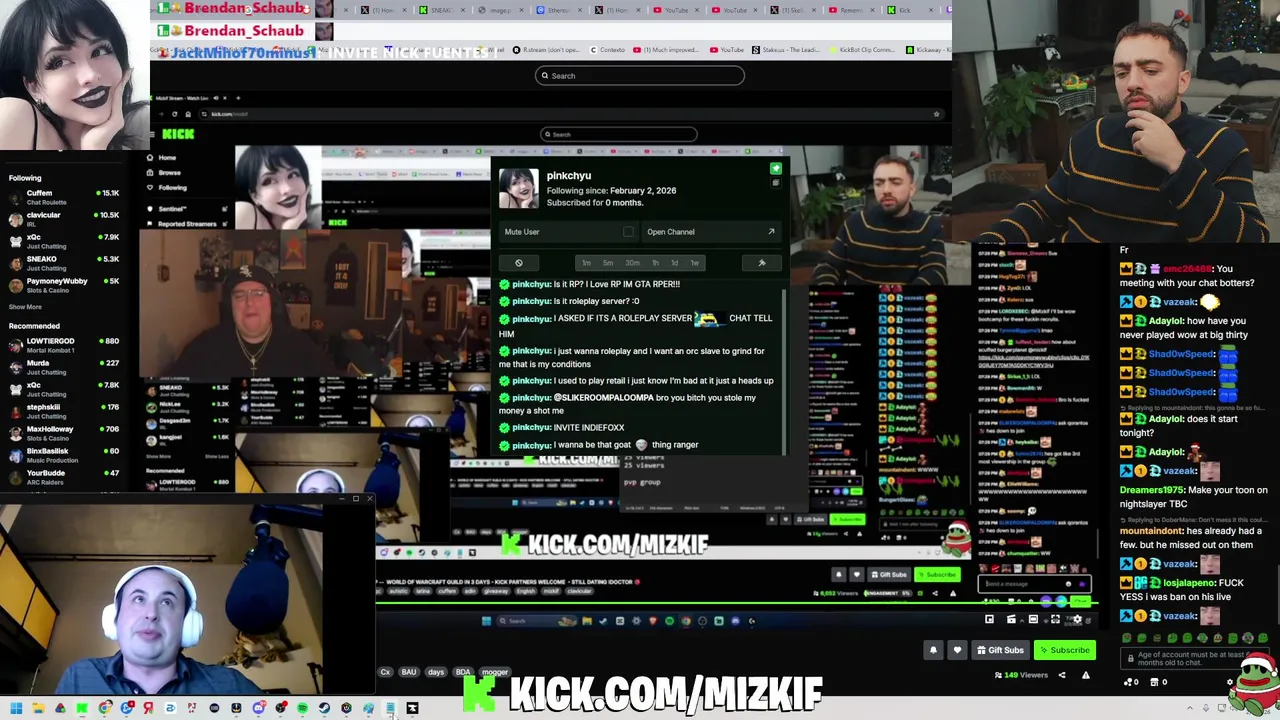Click the 149 Viewers count
The width and height of the screenshot is (1280, 720).
click(1022, 675)
